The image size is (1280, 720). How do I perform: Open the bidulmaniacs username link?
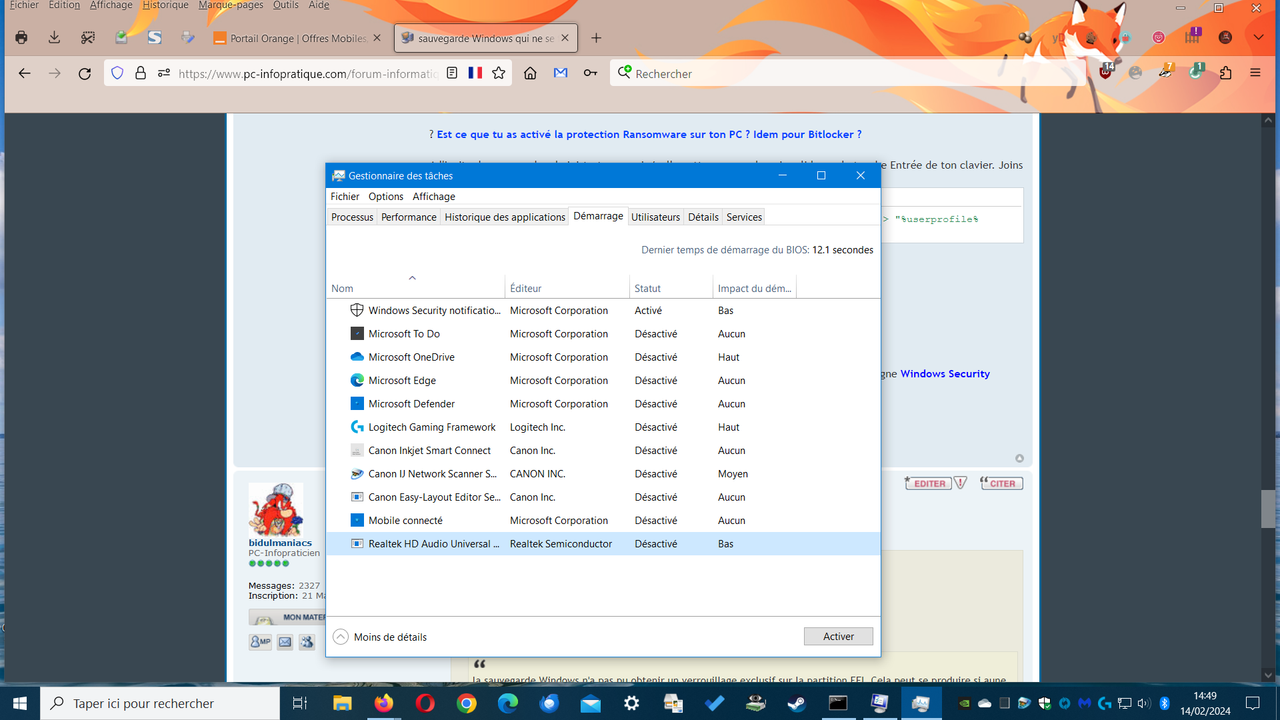click(280, 543)
